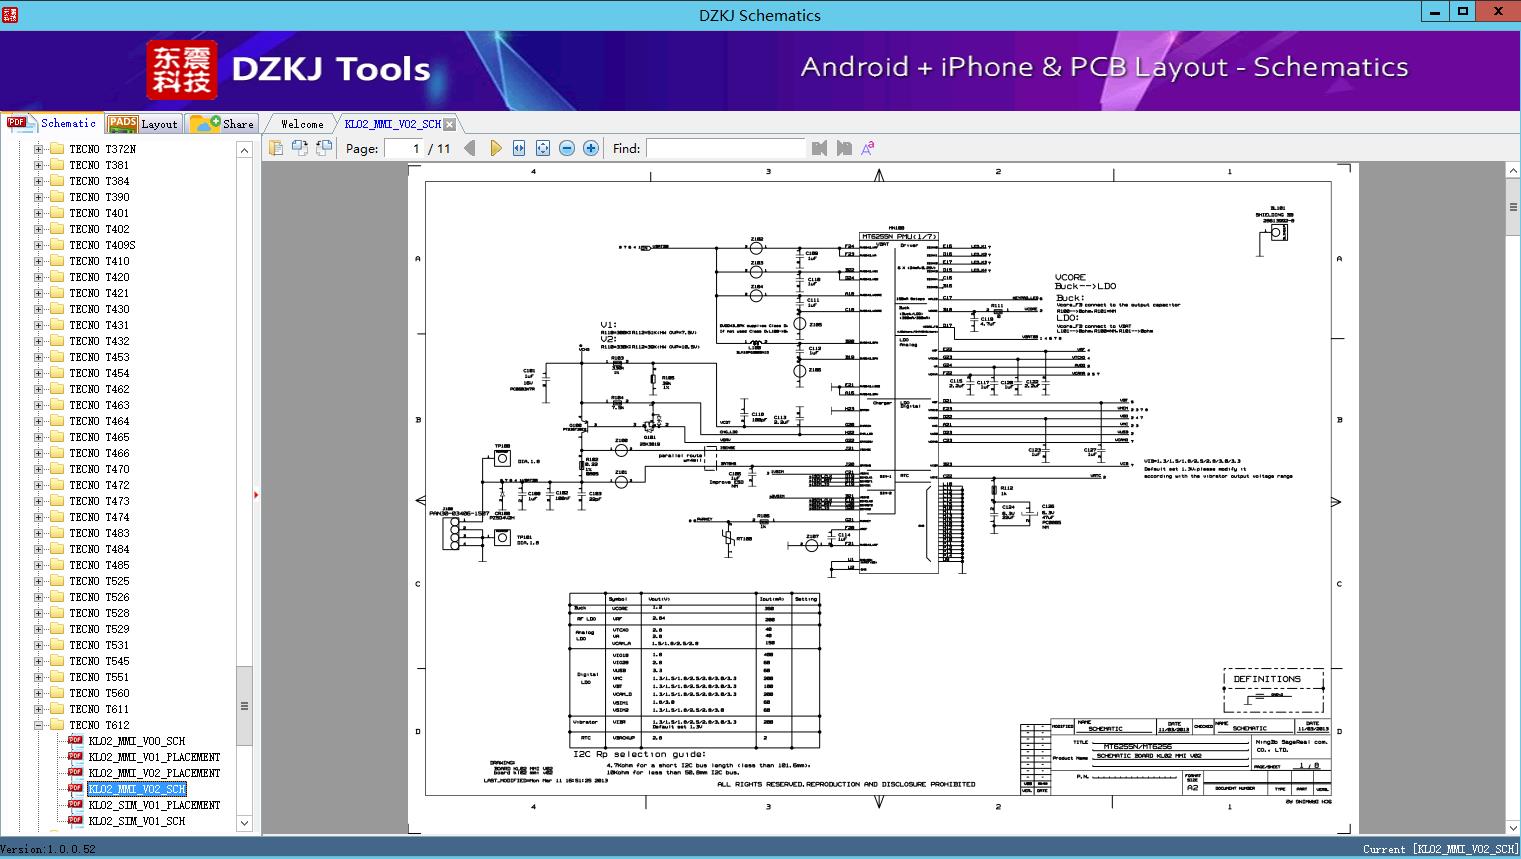The image size is (1521, 859).
Task: Switch to the Layout tab
Action: coord(143,124)
